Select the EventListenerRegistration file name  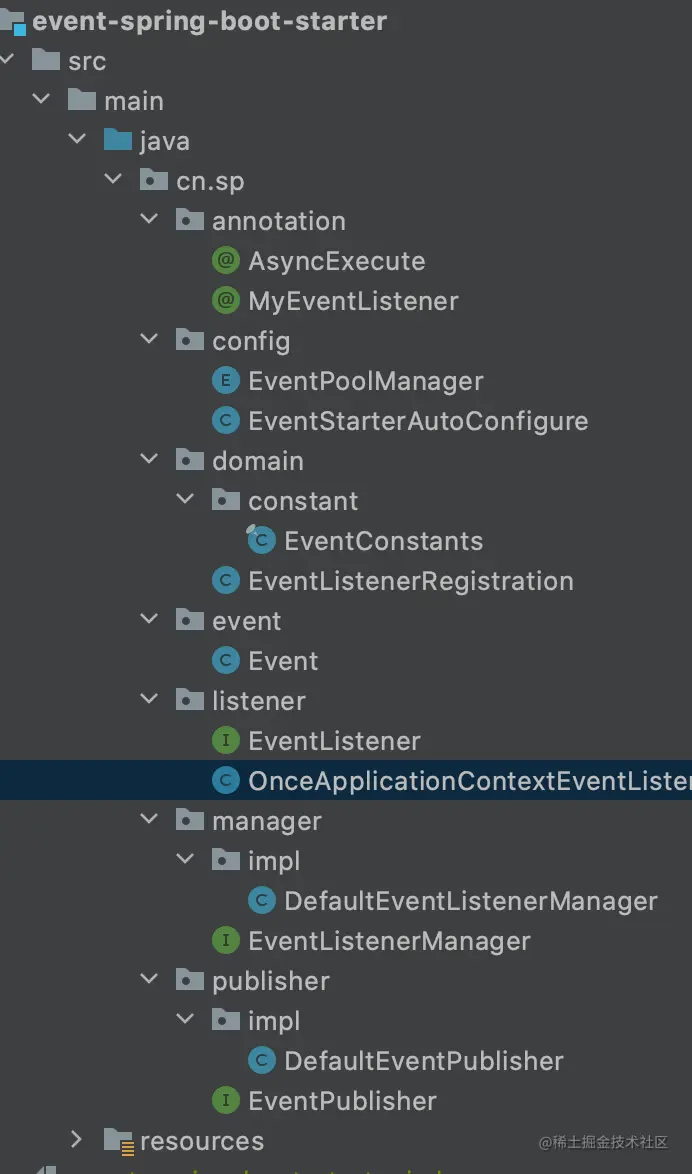[x=411, y=582]
